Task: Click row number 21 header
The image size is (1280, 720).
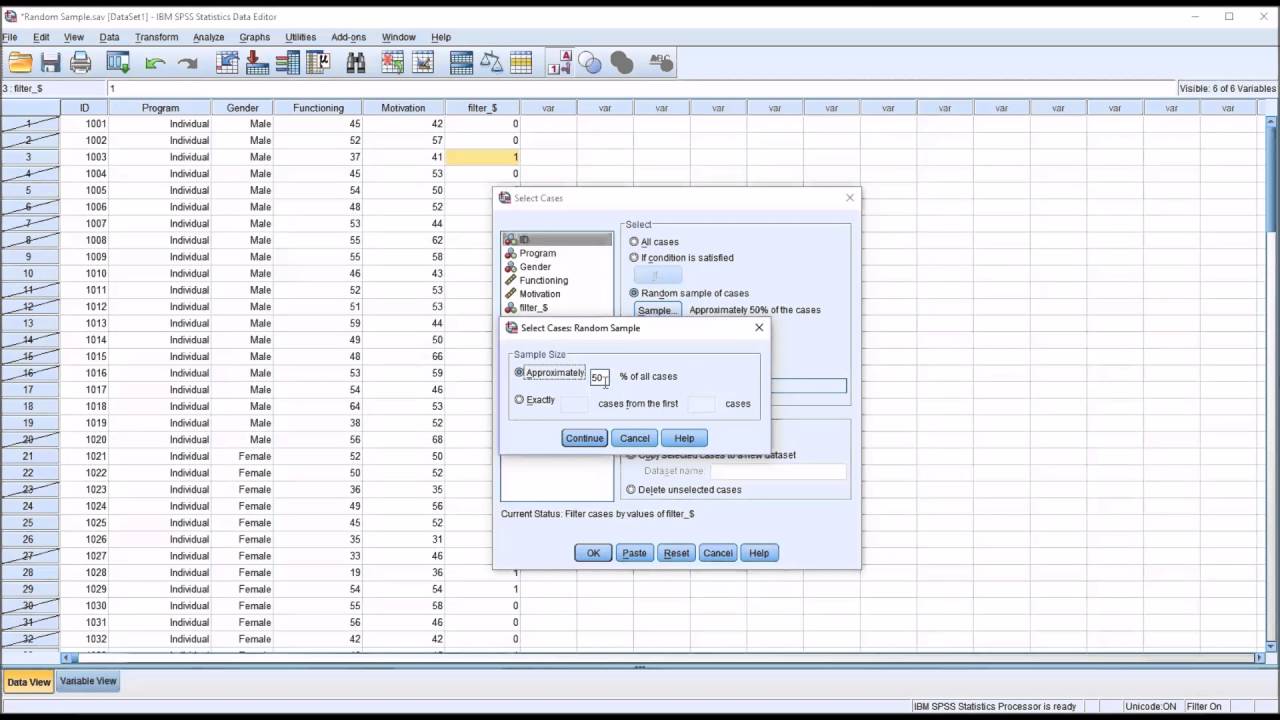Action: (29, 456)
